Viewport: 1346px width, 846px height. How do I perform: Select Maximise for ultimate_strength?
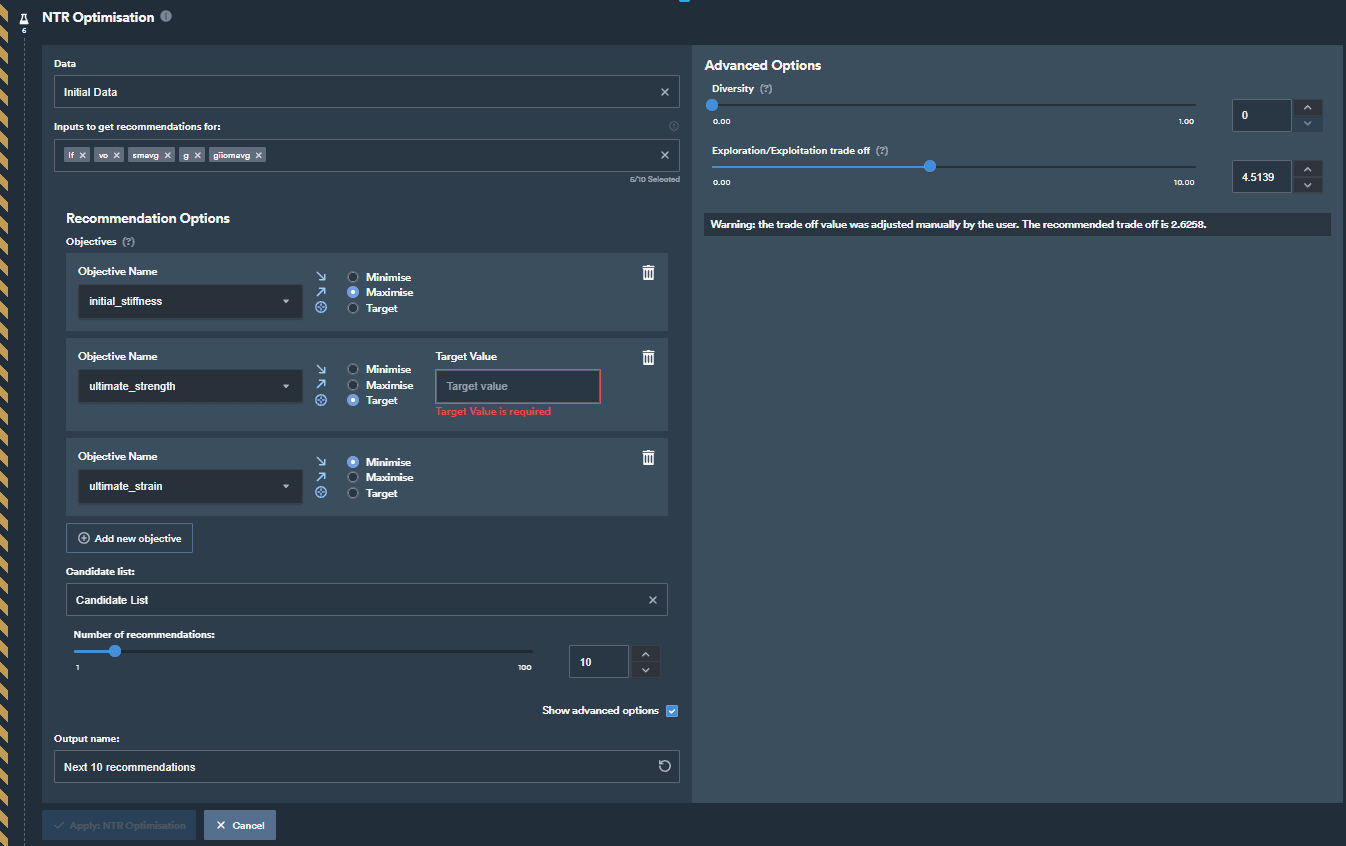(x=353, y=385)
